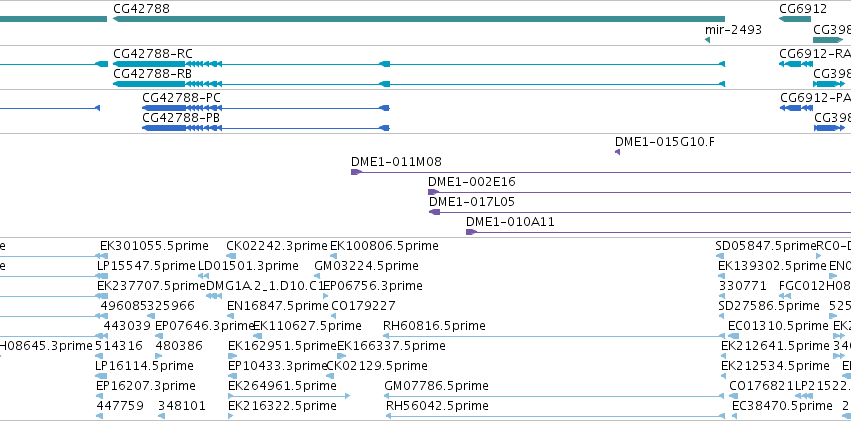Click the DME1-011M08 clone label
The height and width of the screenshot is (421, 851).
coord(396,162)
